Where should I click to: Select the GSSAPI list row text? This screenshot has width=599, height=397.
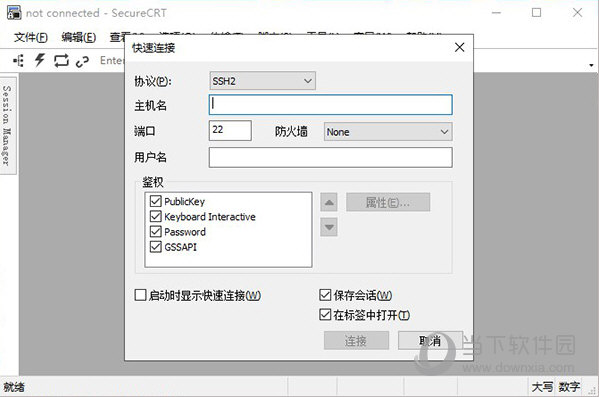click(181, 247)
